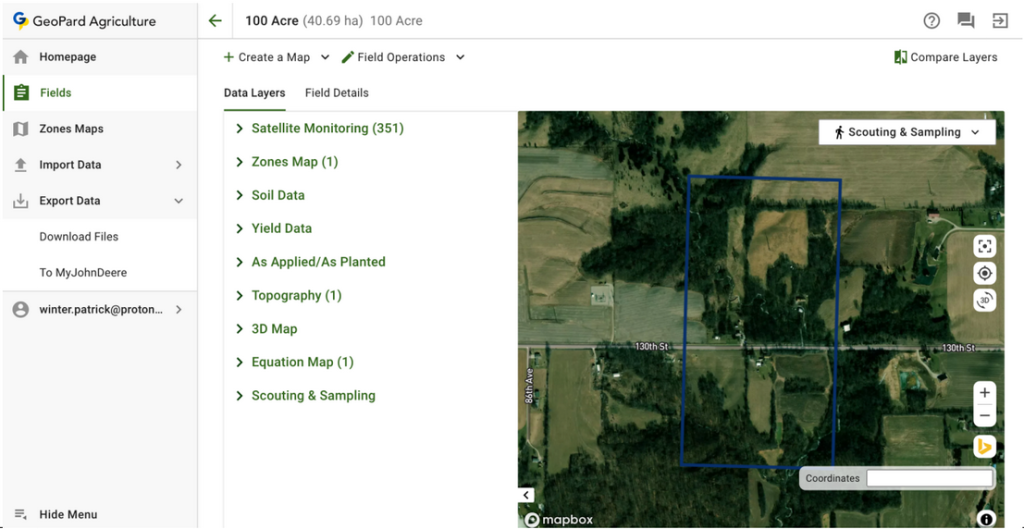1024x529 pixels.
Task: Click the Coordinates input field
Action: 929,479
